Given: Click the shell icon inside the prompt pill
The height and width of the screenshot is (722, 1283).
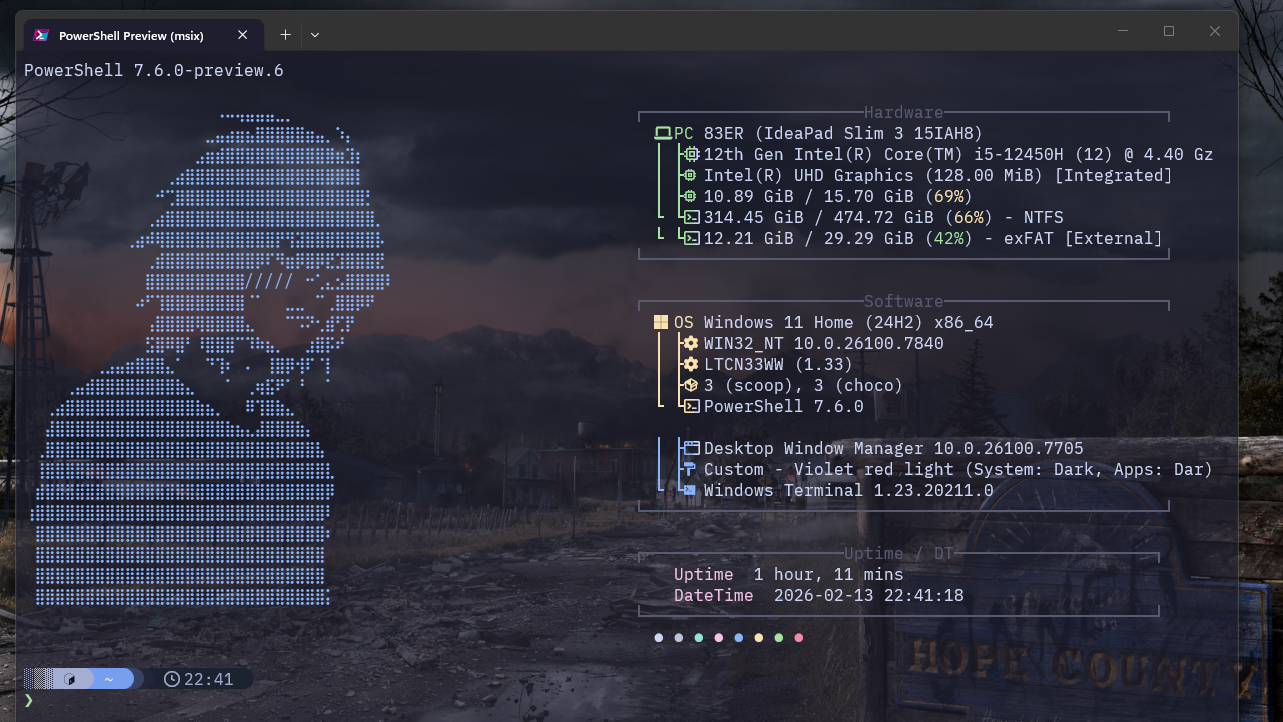Looking at the screenshot, I should (69, 679).
